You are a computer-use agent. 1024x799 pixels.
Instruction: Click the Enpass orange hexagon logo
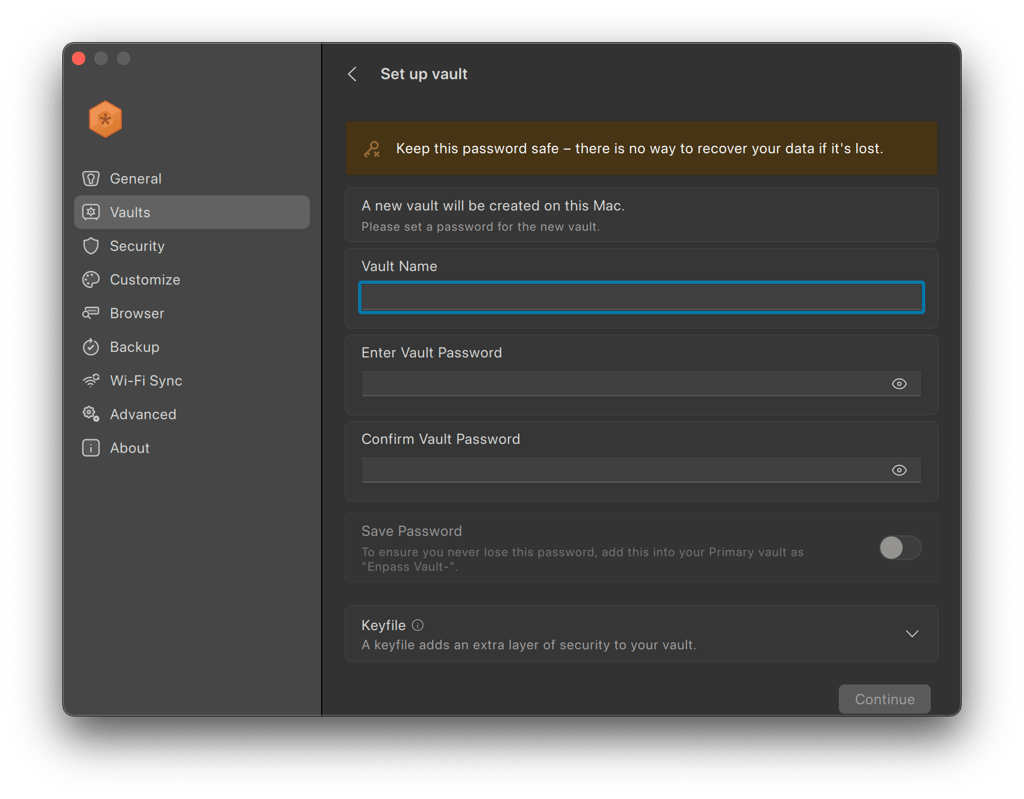(105, 120)
